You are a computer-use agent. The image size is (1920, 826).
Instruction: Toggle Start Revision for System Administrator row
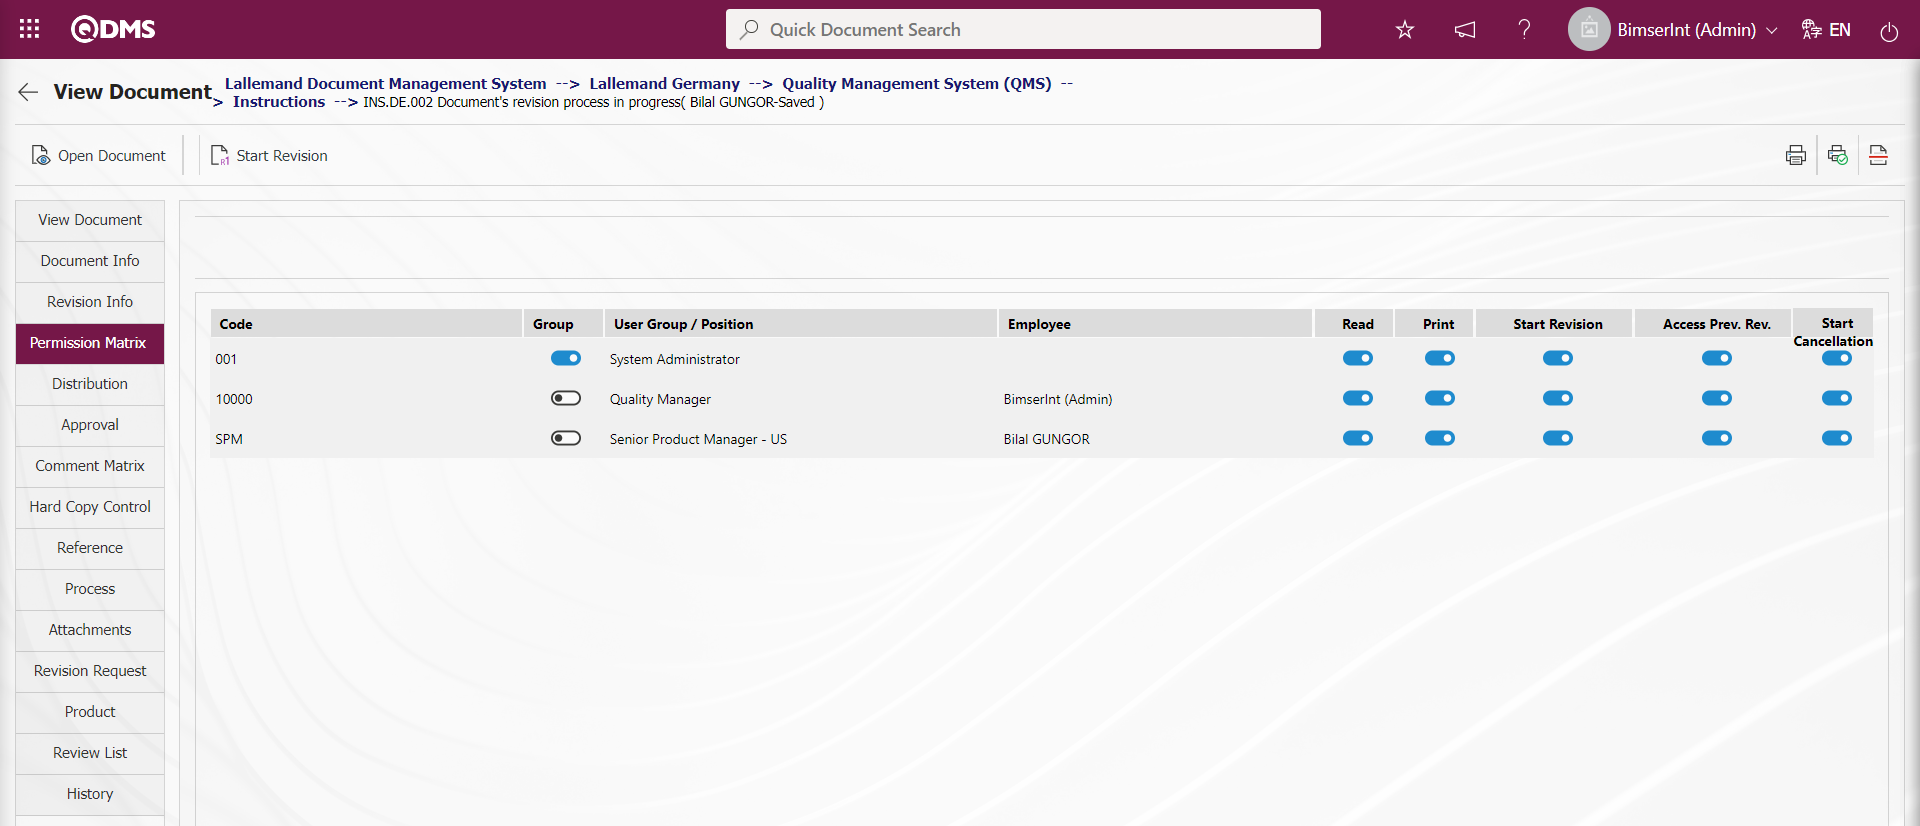1558,358
